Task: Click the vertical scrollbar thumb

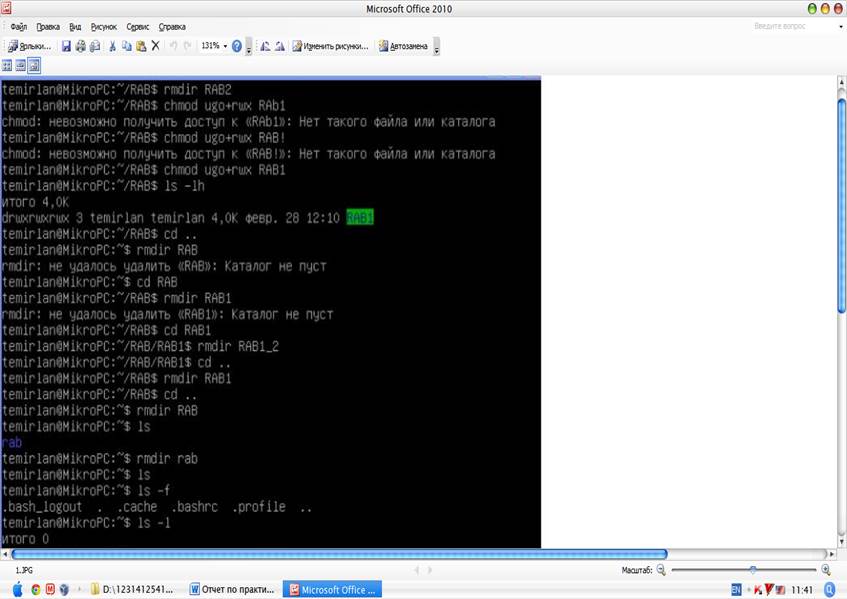Action: (841, 205)
